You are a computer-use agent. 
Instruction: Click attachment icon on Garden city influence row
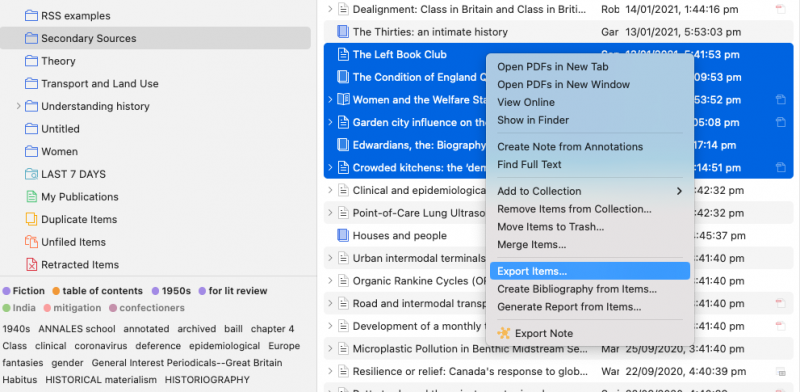point(780,122)
